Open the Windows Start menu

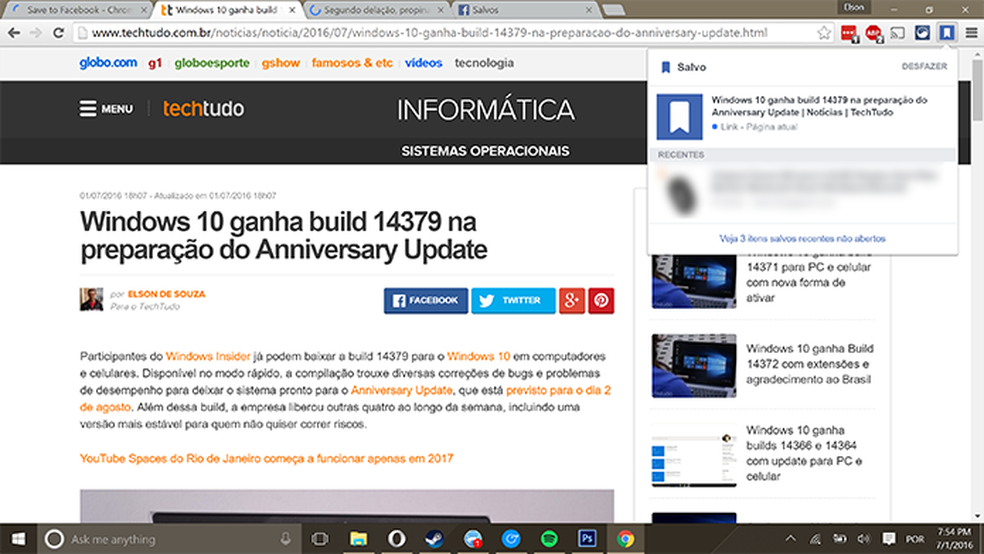(18, 538)
